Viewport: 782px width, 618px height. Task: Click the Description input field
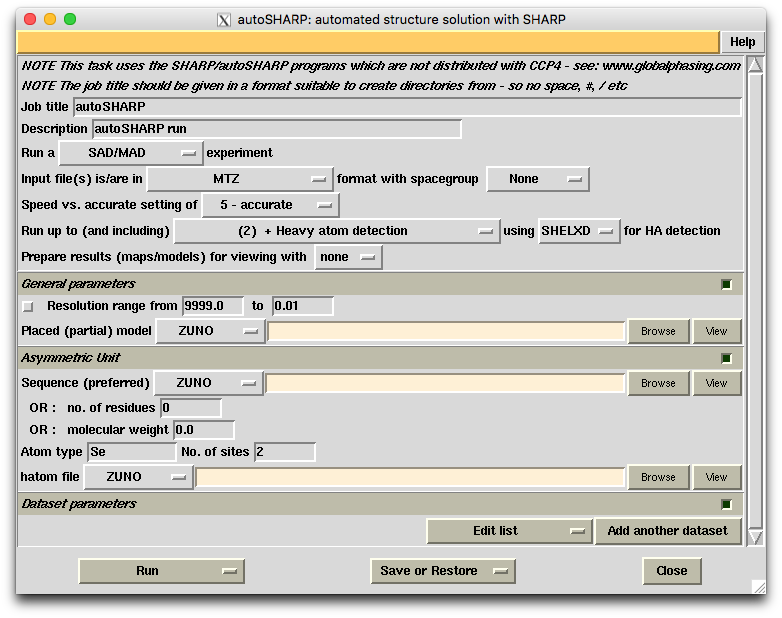(277, 129)
